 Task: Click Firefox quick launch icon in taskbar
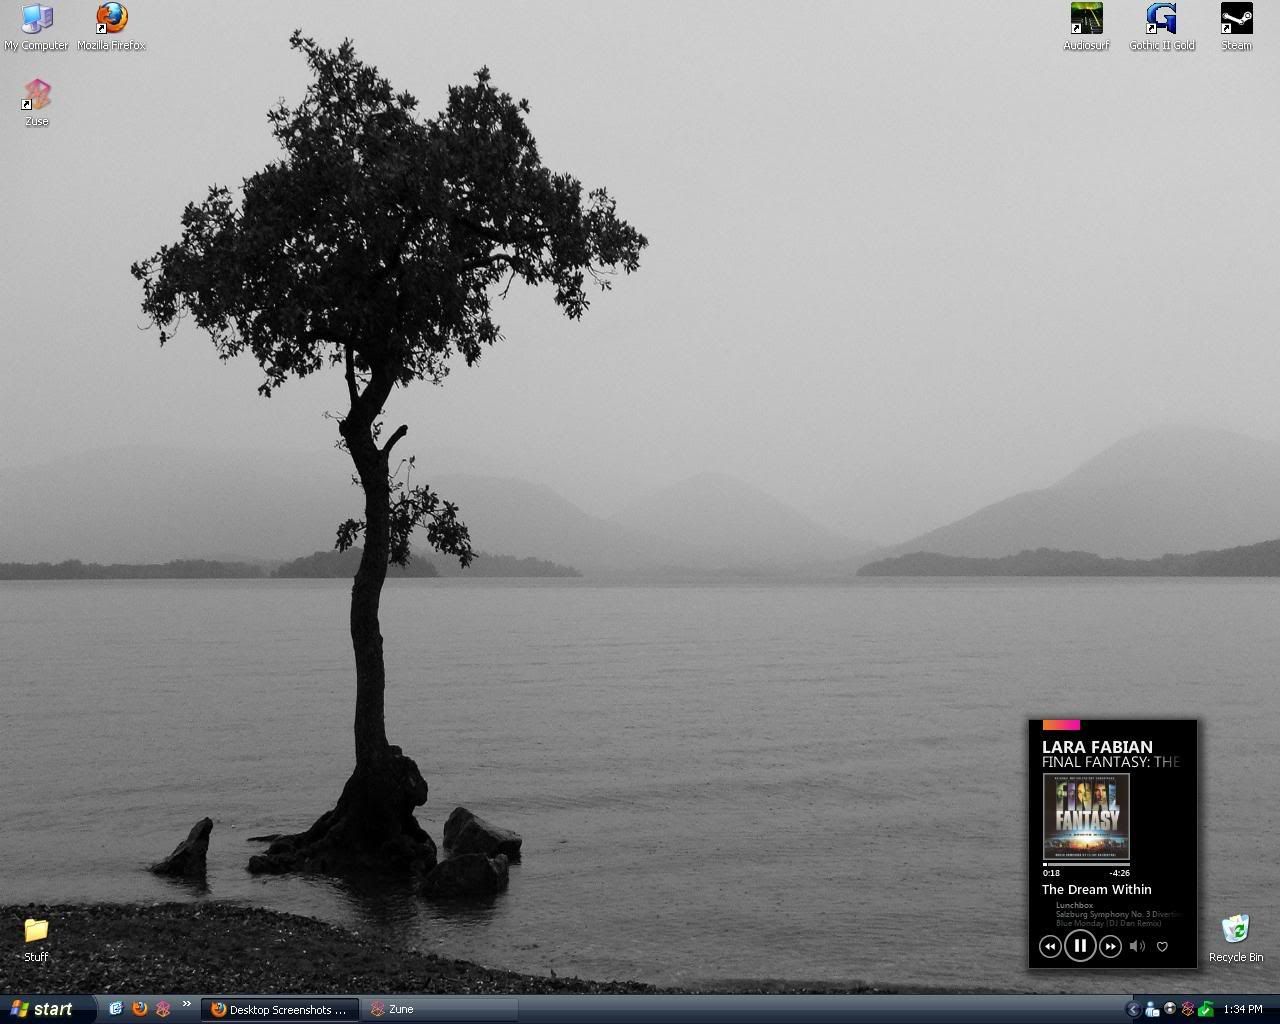click(x=139, y=1009)
